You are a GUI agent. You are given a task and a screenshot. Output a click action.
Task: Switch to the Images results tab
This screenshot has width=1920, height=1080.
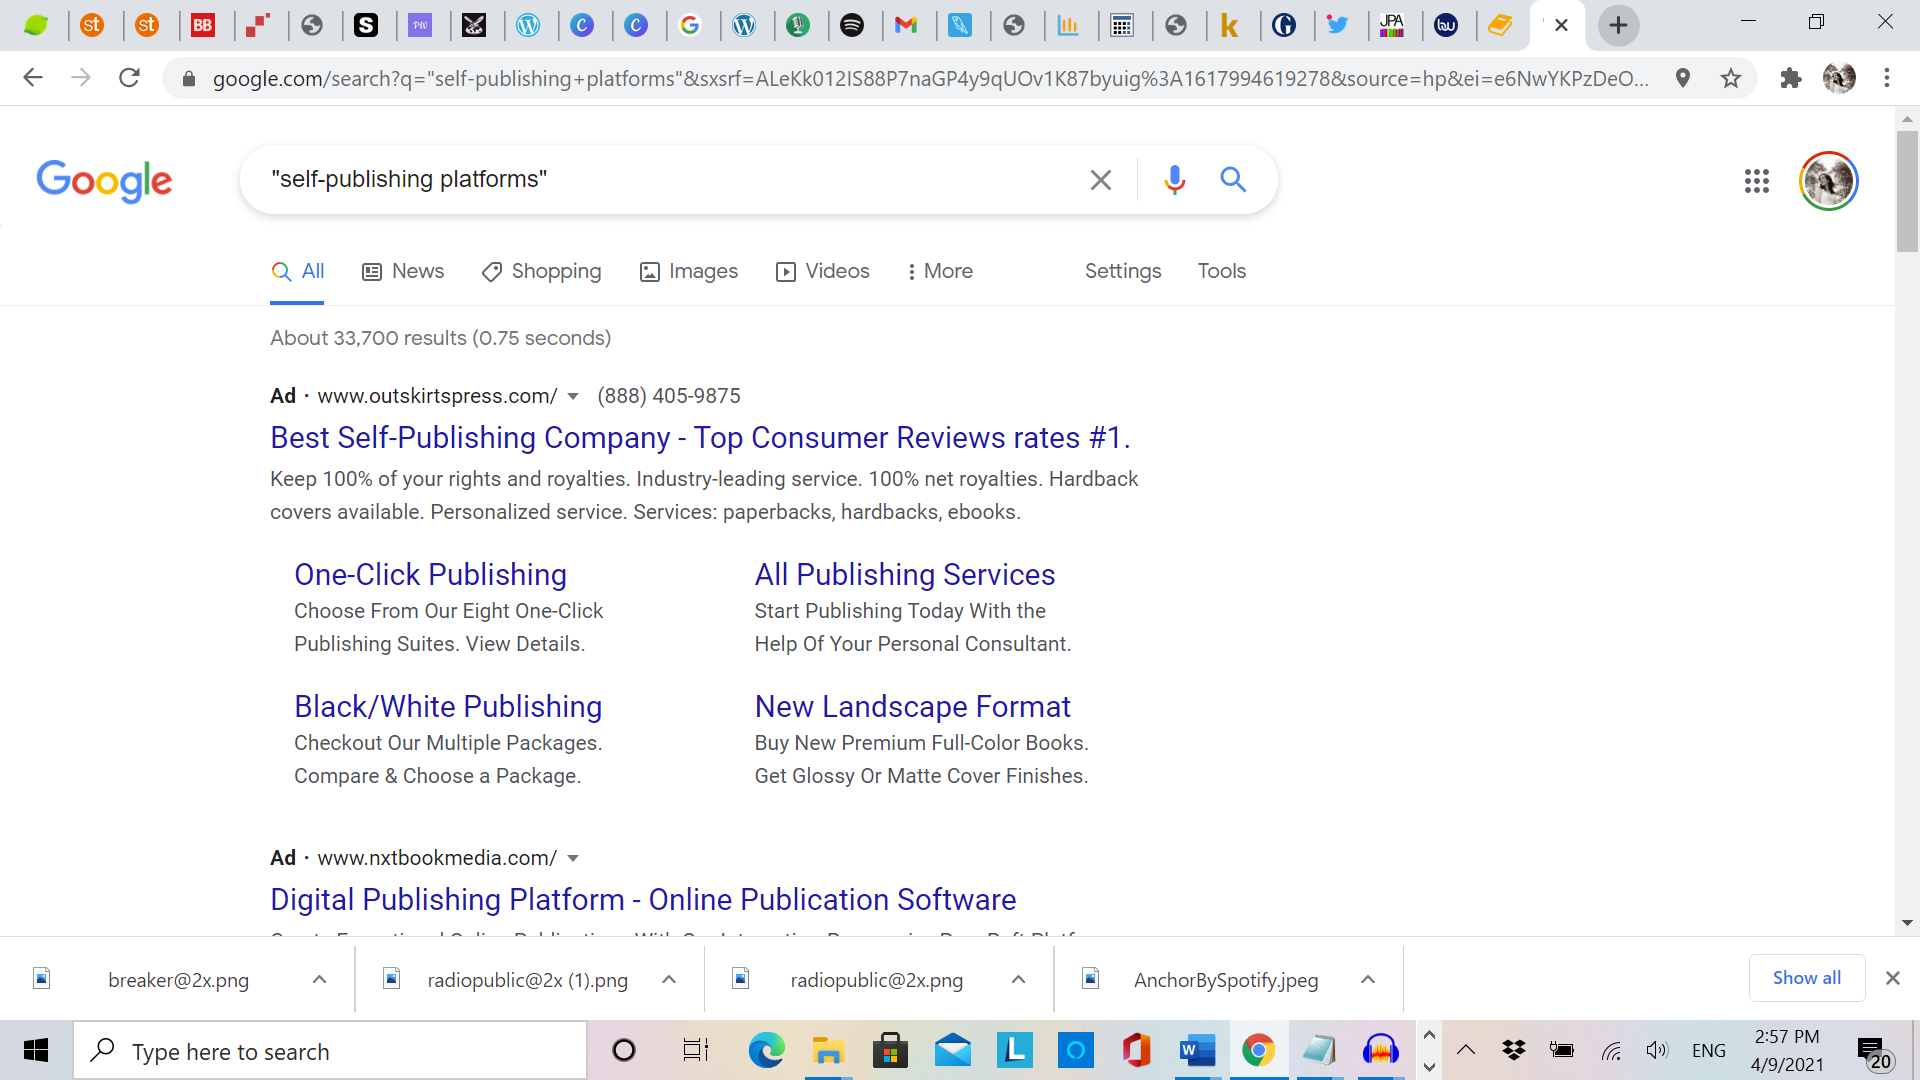point(688,271)
